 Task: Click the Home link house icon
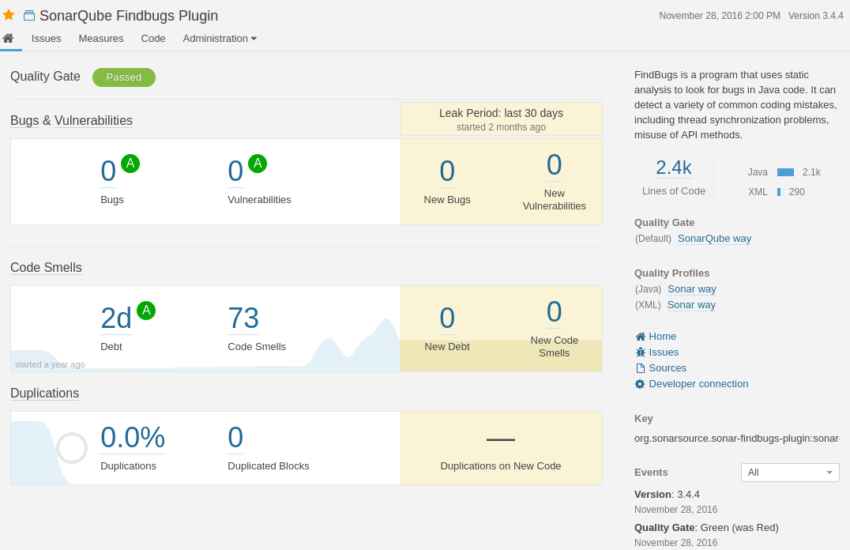(x=640, y=337)
